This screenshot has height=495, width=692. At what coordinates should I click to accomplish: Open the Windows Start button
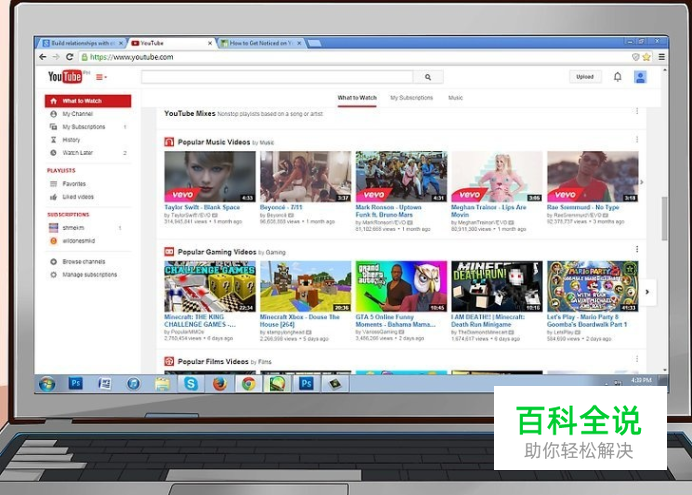(47, 384)
